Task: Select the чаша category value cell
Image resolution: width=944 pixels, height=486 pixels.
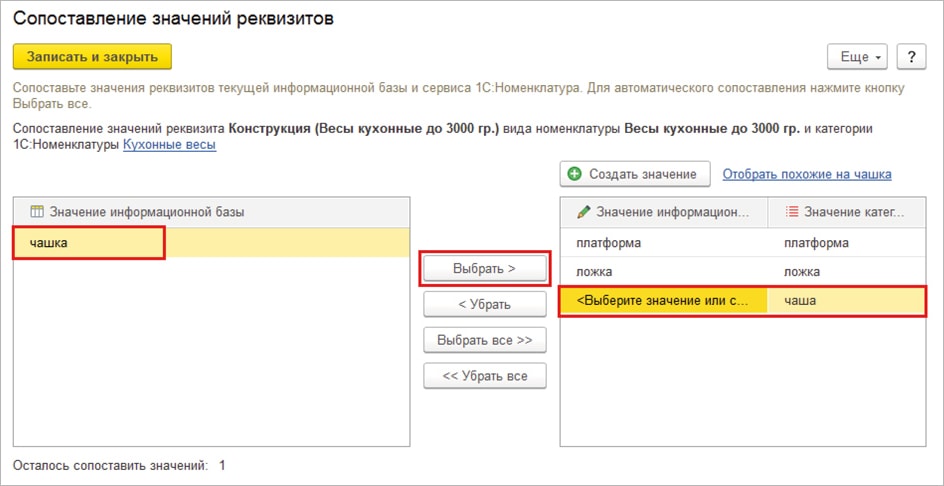Action: tap(800, 301)
